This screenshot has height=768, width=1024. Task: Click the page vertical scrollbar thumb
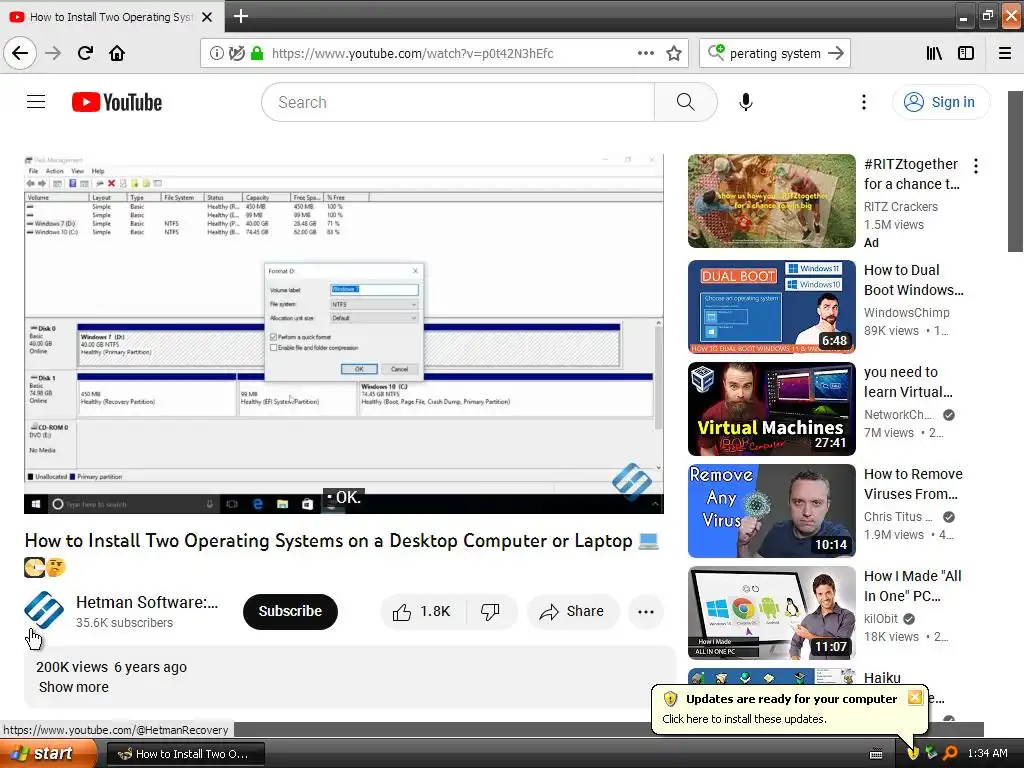[x=1015, y=171]
